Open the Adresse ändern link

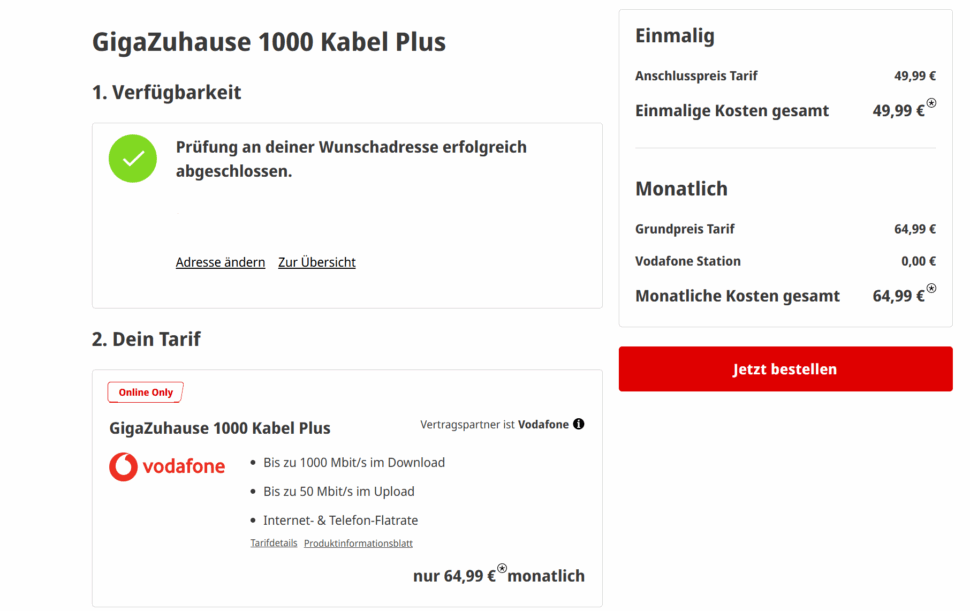220,262
